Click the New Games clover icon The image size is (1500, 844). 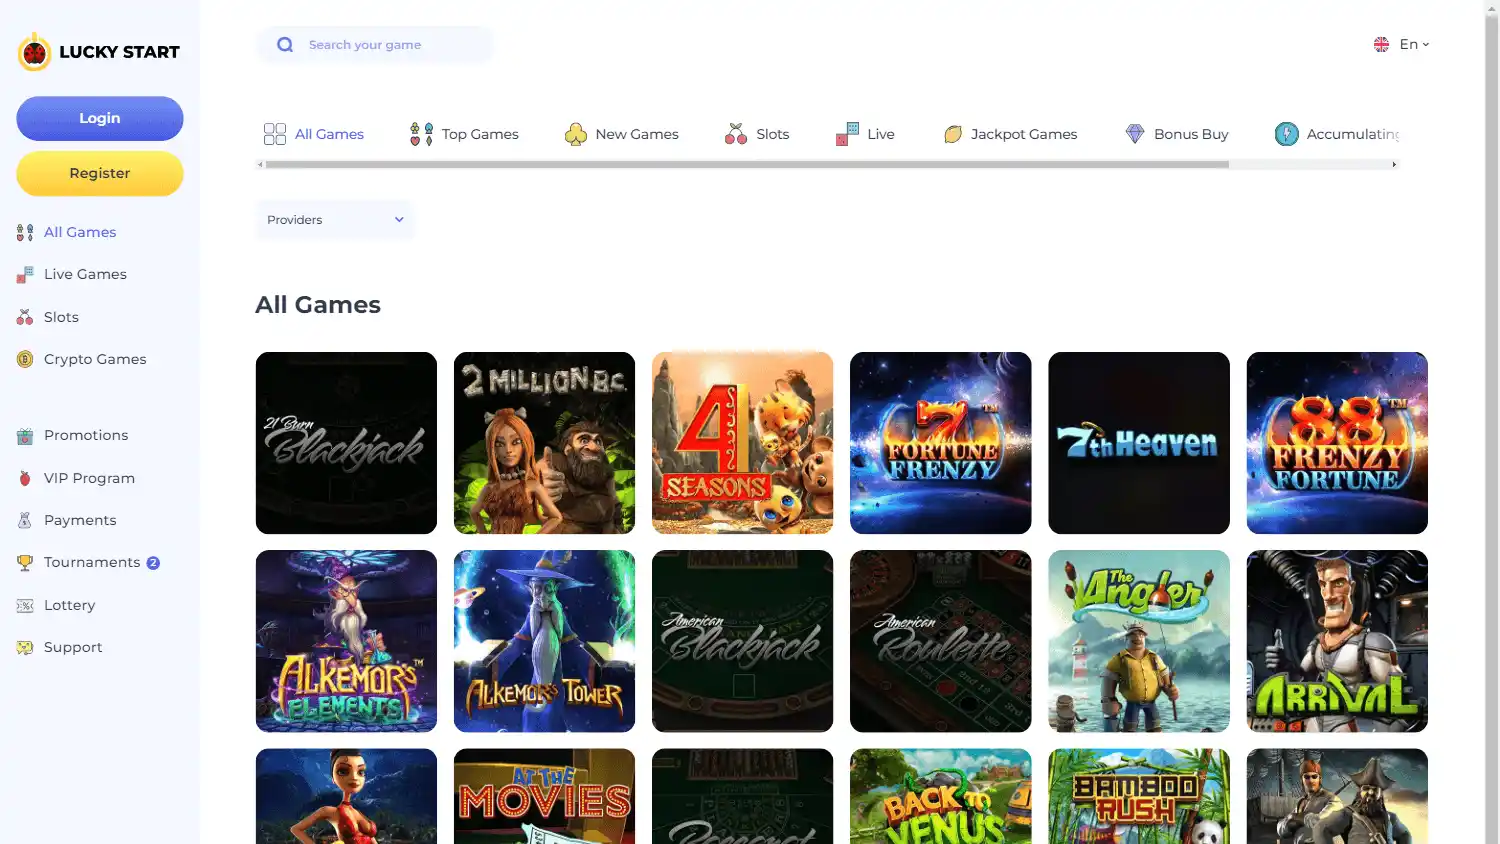(x=575, y=134)
